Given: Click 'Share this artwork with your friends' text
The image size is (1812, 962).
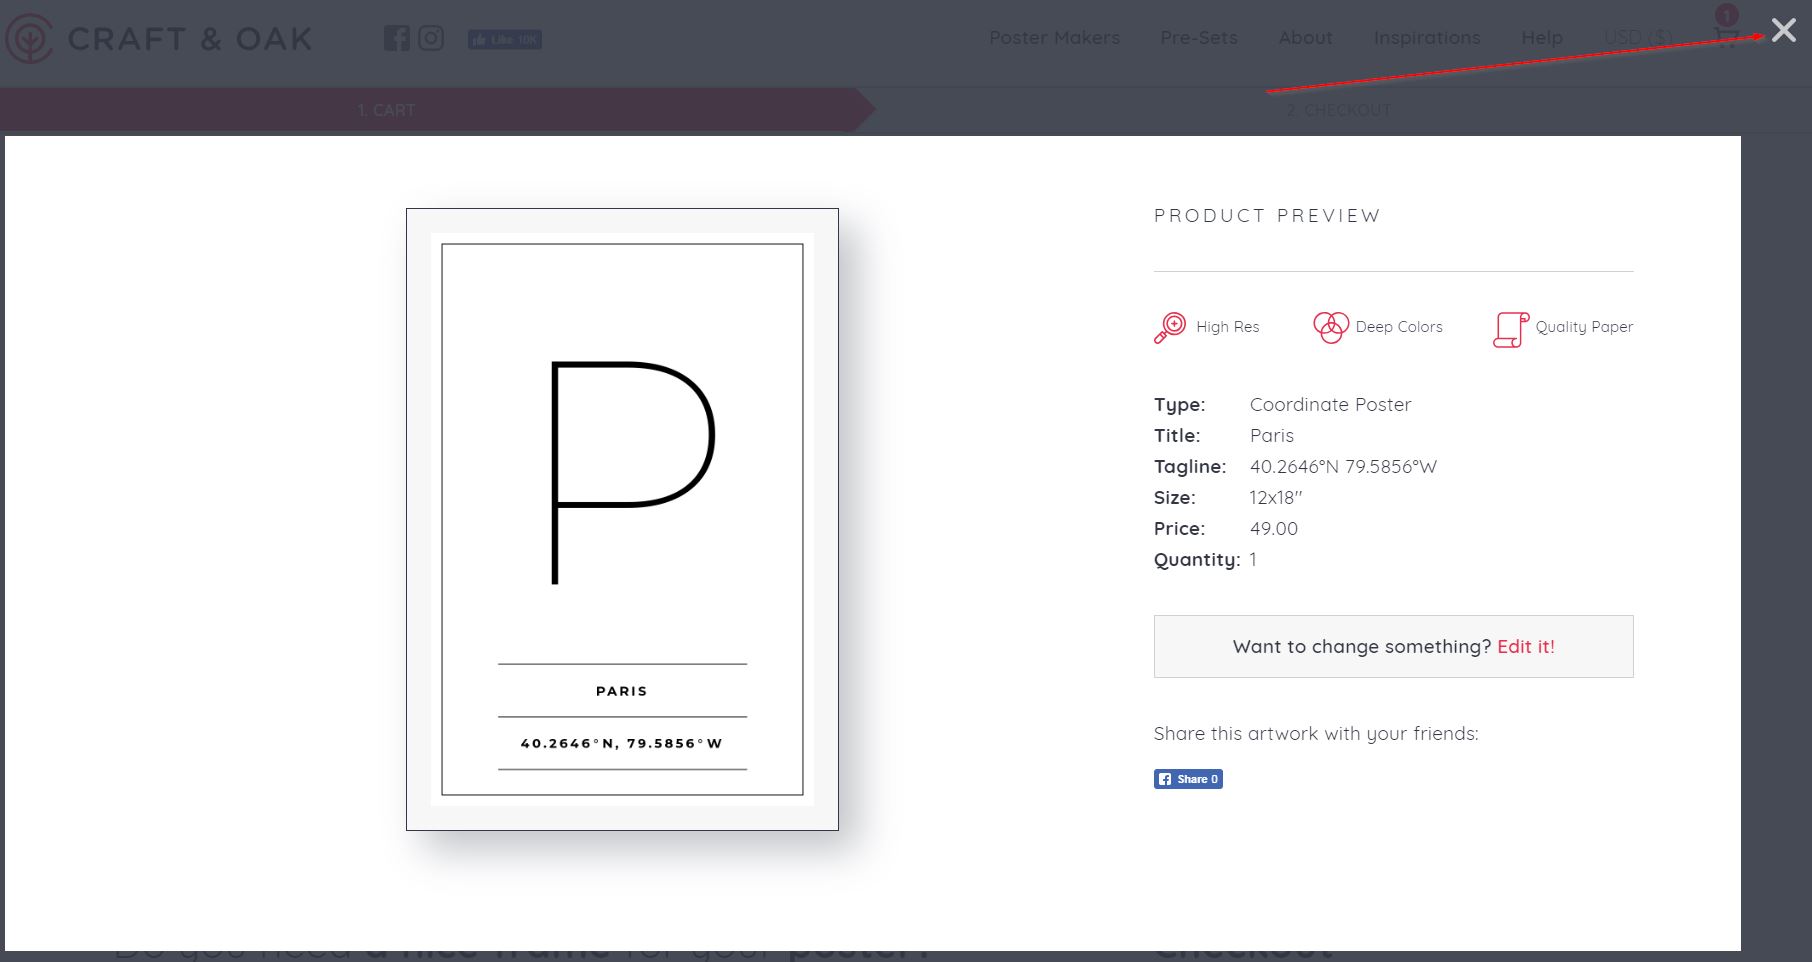Looking at the screenshot, I should pos(1316,733).
